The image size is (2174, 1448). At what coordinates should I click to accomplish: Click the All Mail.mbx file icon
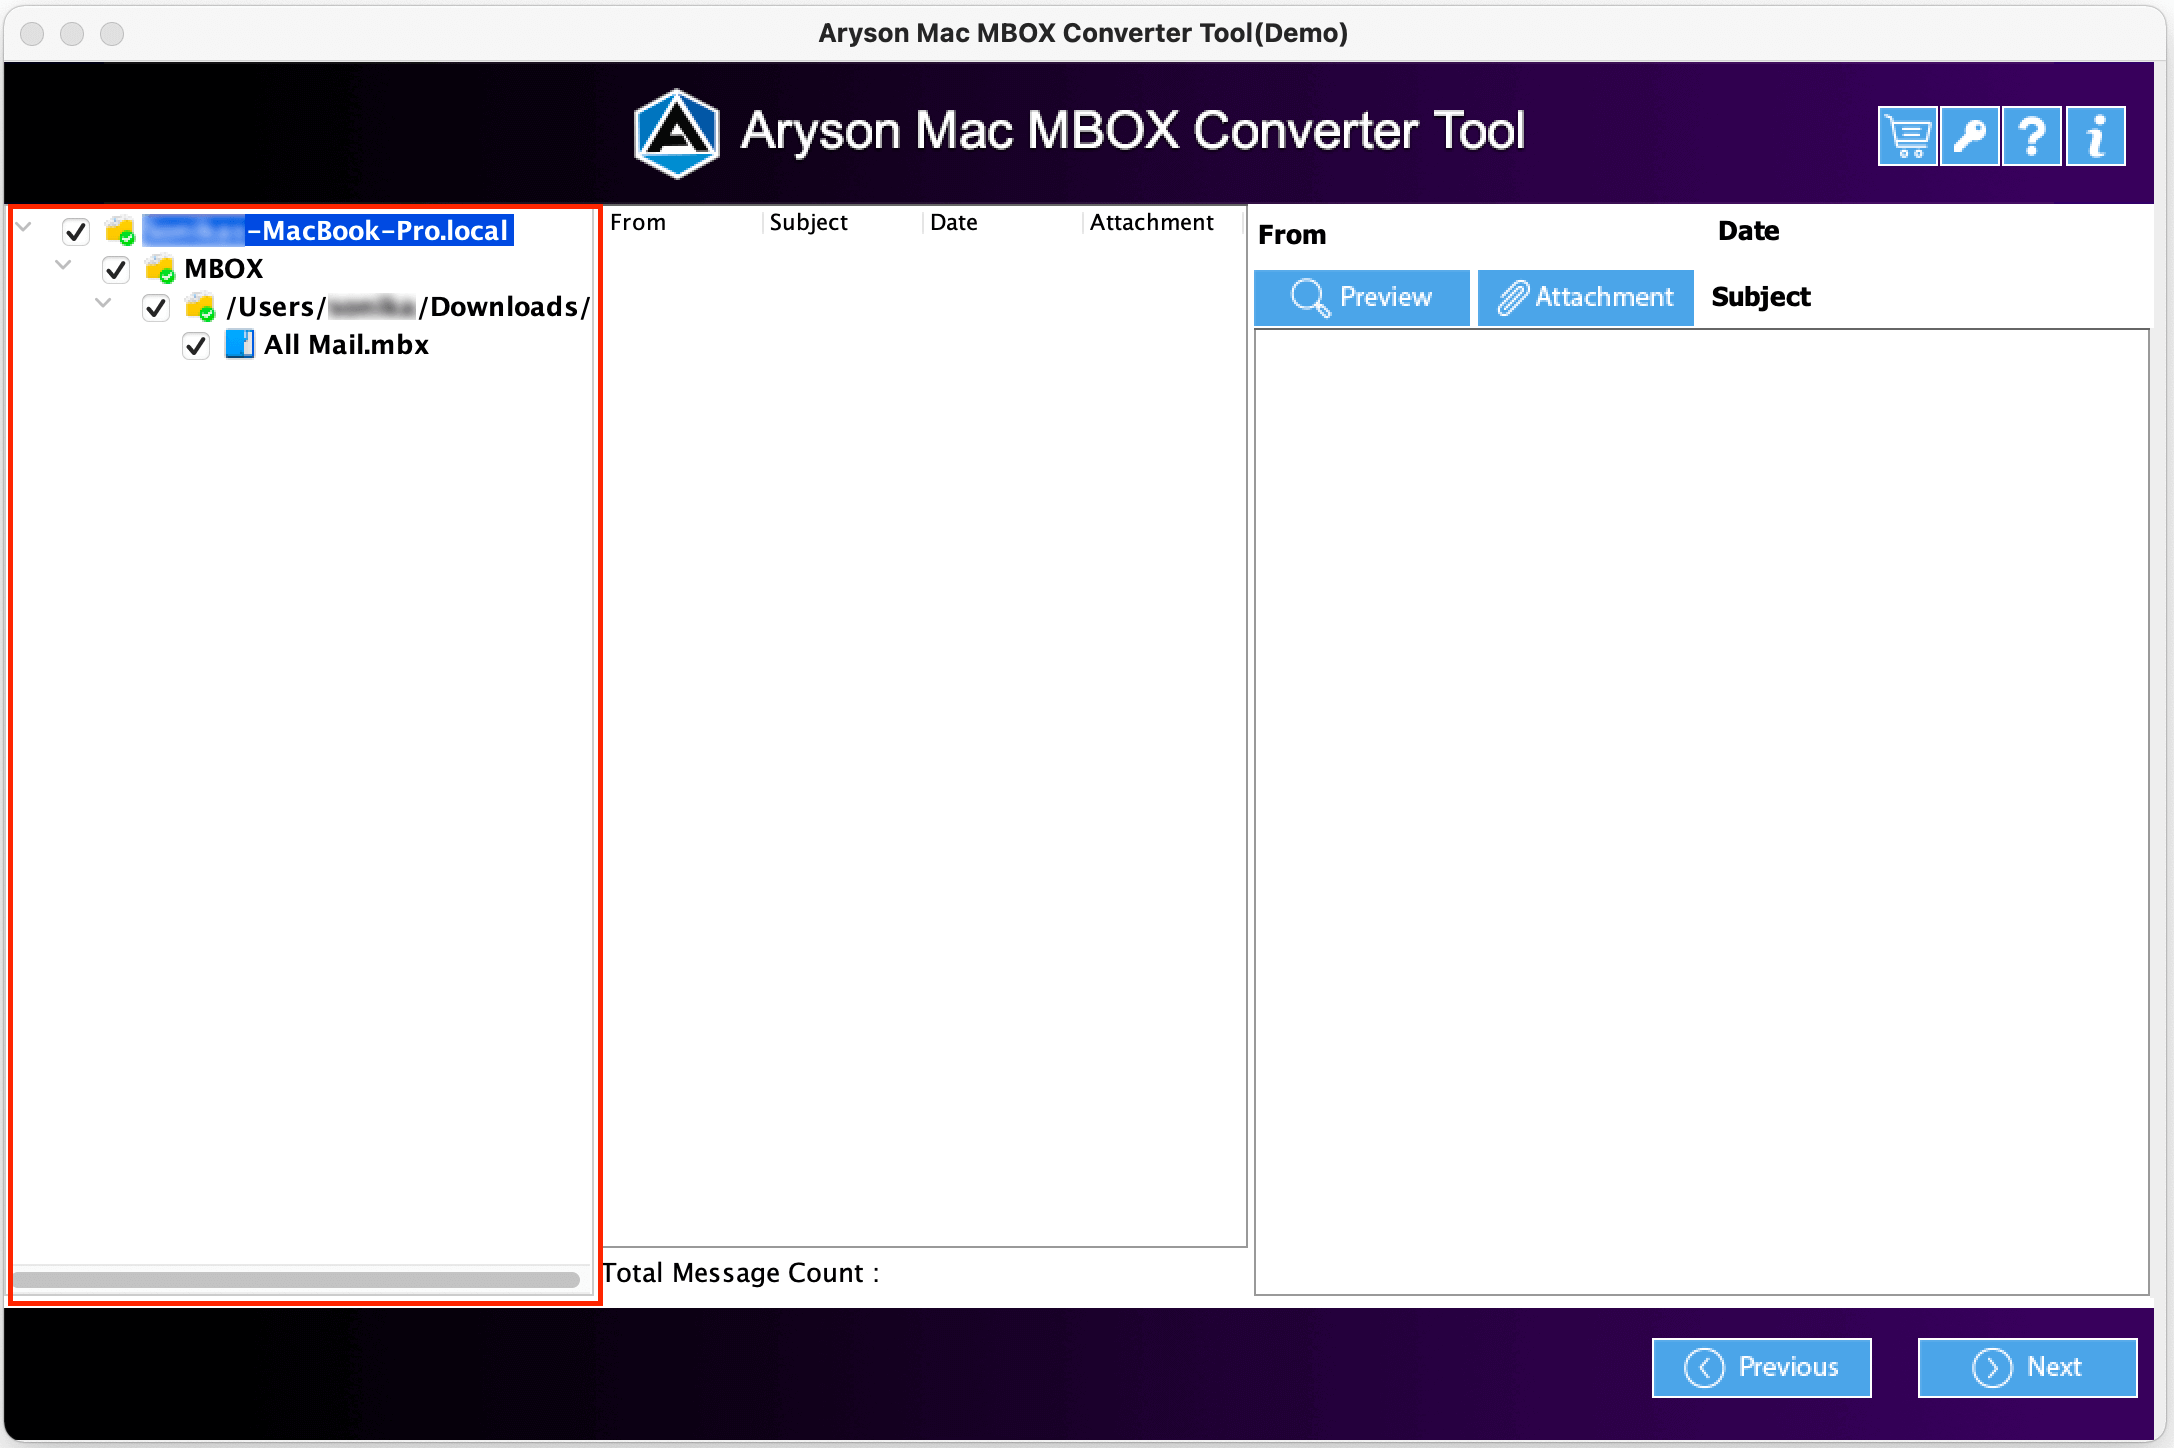point(240,345)
